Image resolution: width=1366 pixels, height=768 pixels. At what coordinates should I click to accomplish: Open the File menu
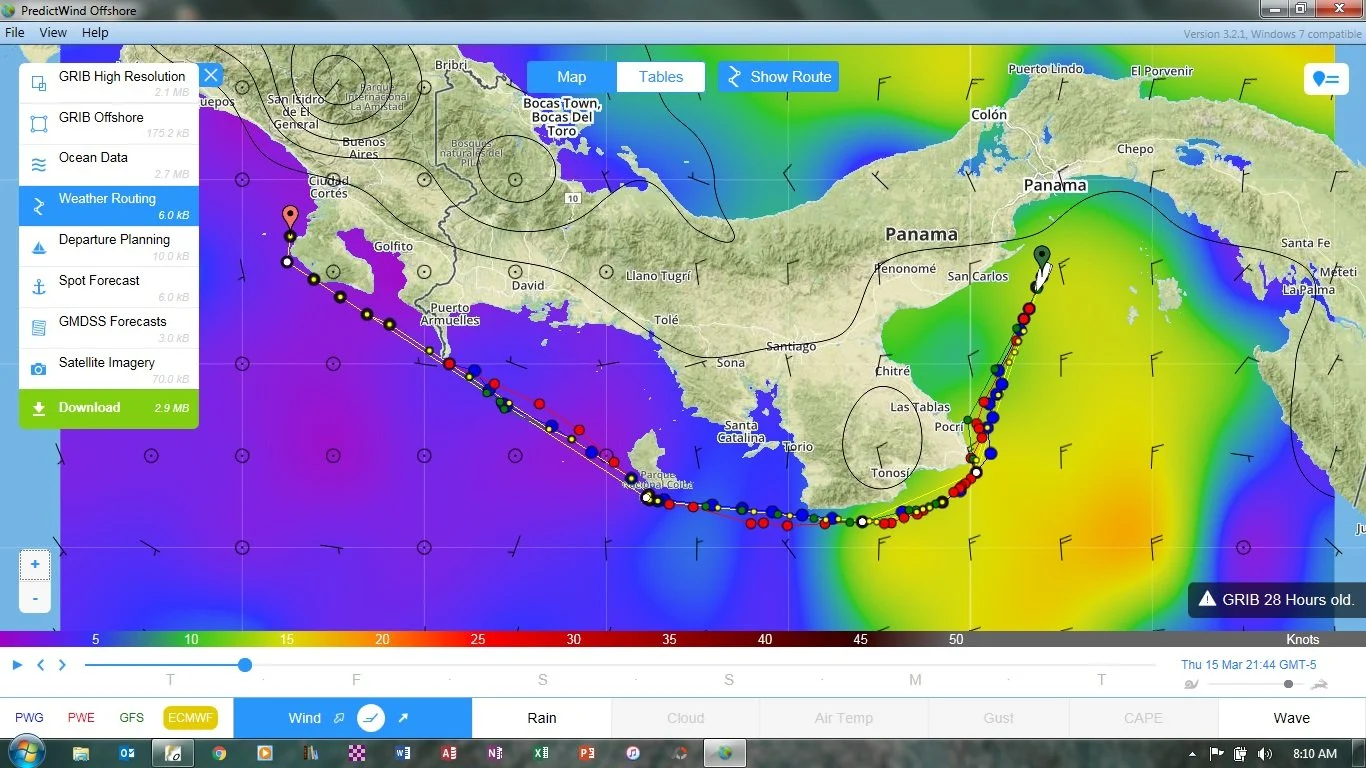pyautogui.click(x=15, y=33)
